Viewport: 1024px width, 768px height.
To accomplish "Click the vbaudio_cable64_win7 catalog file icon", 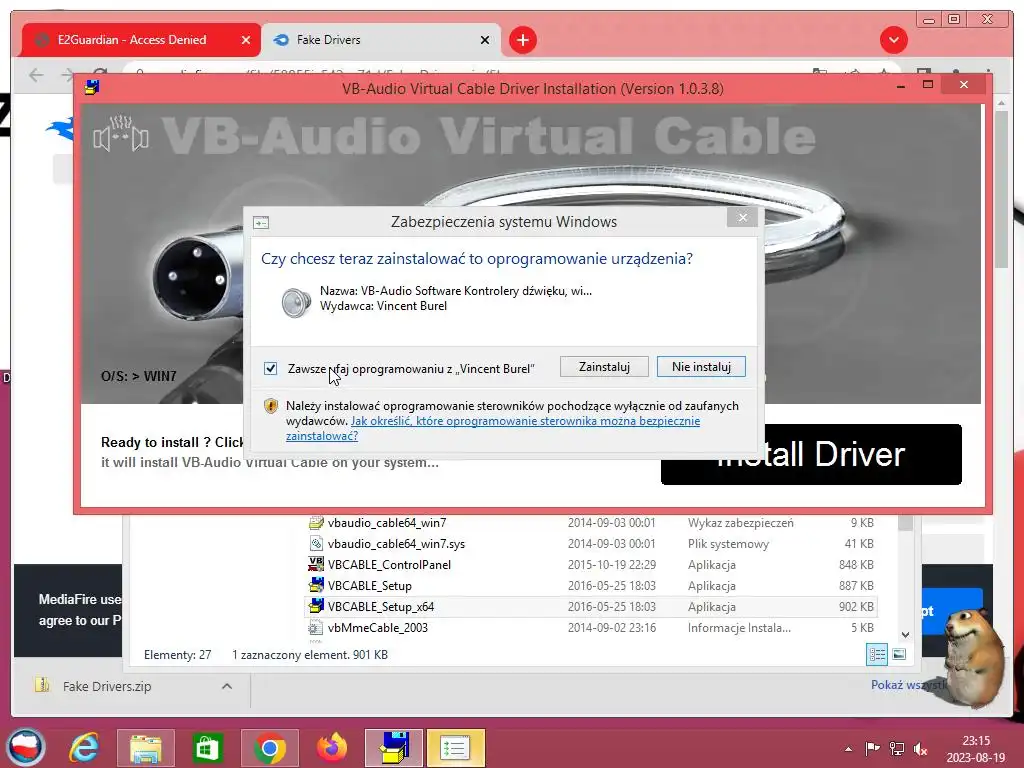I will click(x=316, y=522).
